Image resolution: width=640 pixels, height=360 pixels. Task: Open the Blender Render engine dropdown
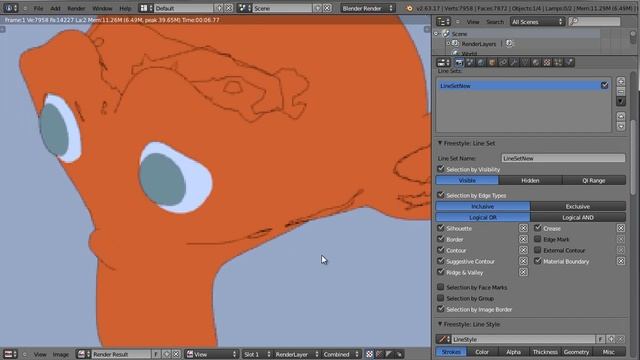click(x=368, y=8)
